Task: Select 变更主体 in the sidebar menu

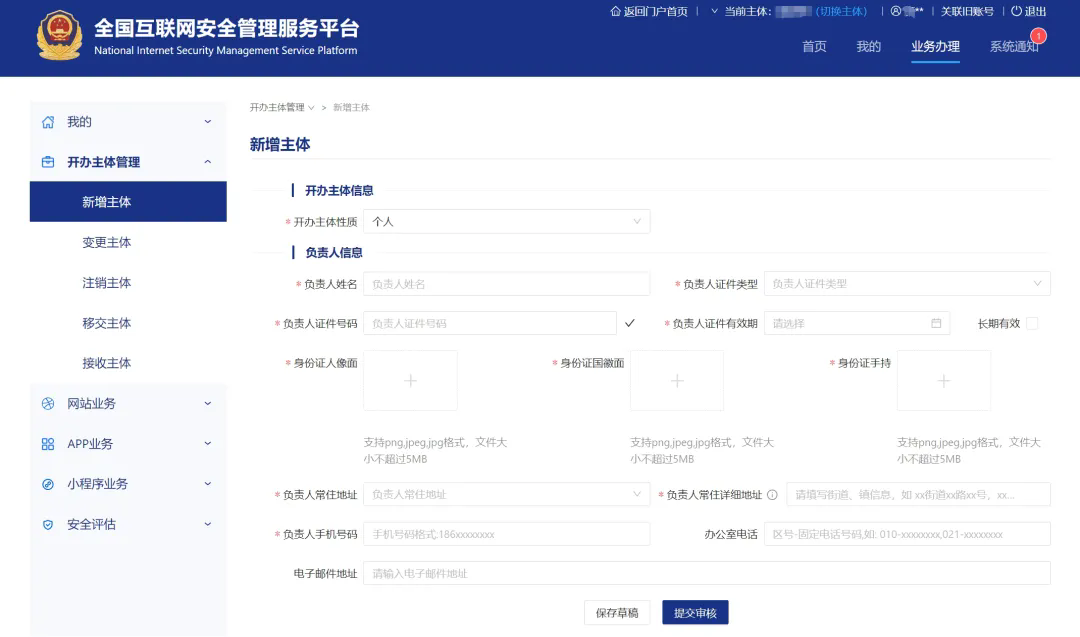Action: coord(107,243)
